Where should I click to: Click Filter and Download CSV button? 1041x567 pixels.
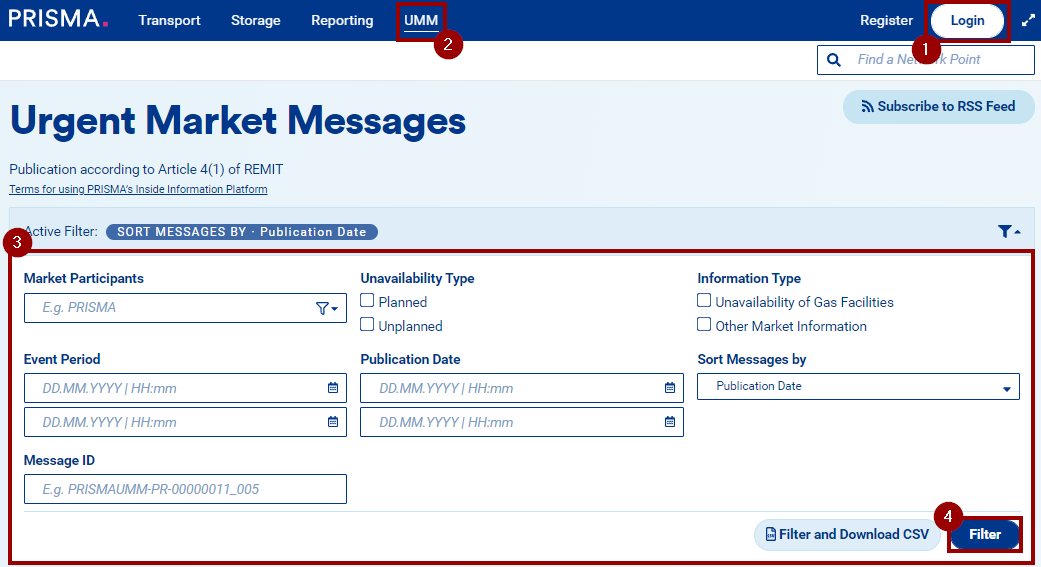(847, 534)
